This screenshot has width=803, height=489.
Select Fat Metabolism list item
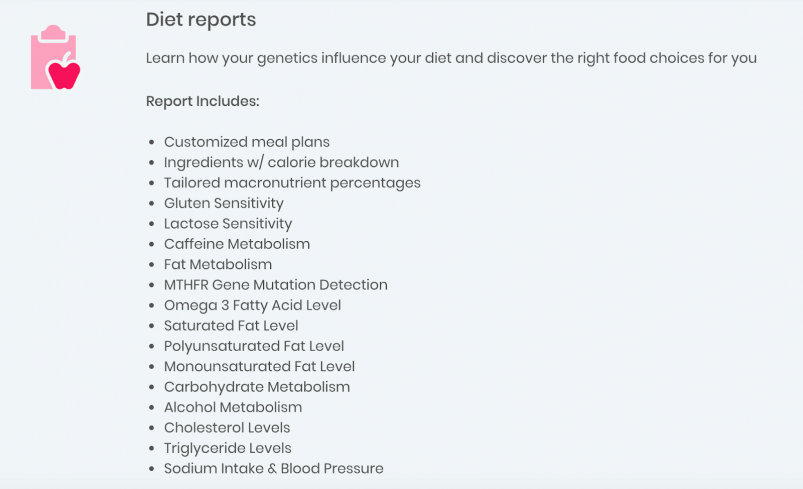pos(218,264)
